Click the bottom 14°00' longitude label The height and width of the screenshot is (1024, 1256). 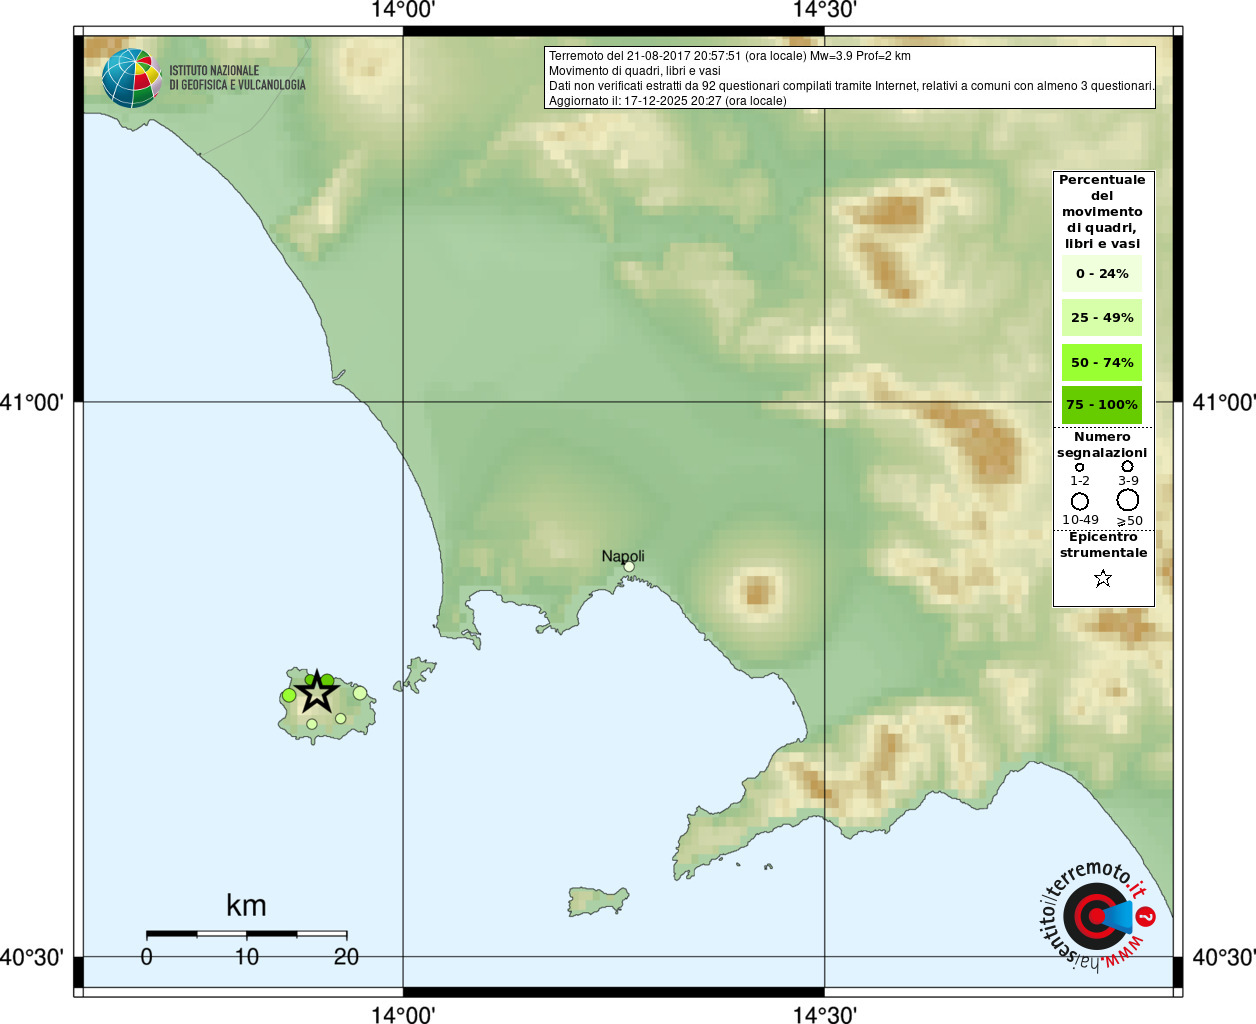click(x=403, y=1015)
